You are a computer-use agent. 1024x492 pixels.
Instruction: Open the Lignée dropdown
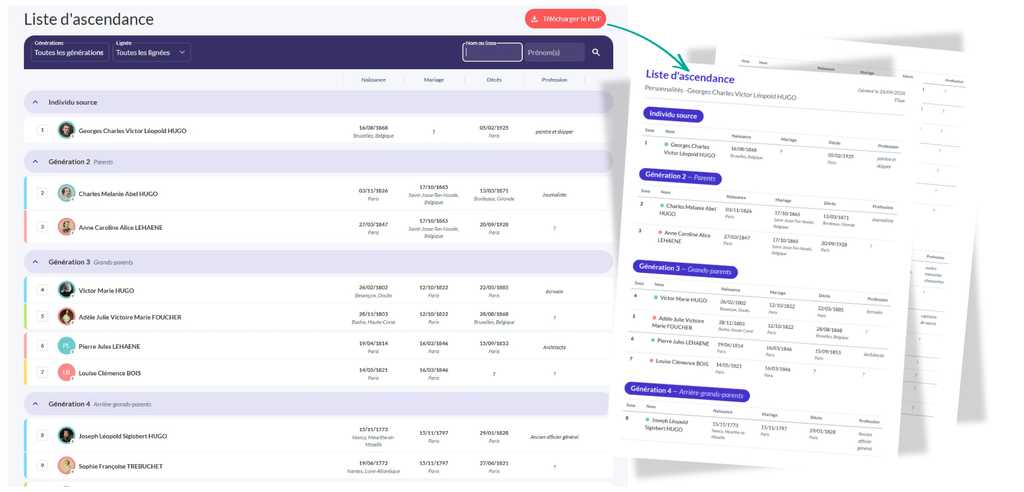pyautogui.click(x=152, y=52)
